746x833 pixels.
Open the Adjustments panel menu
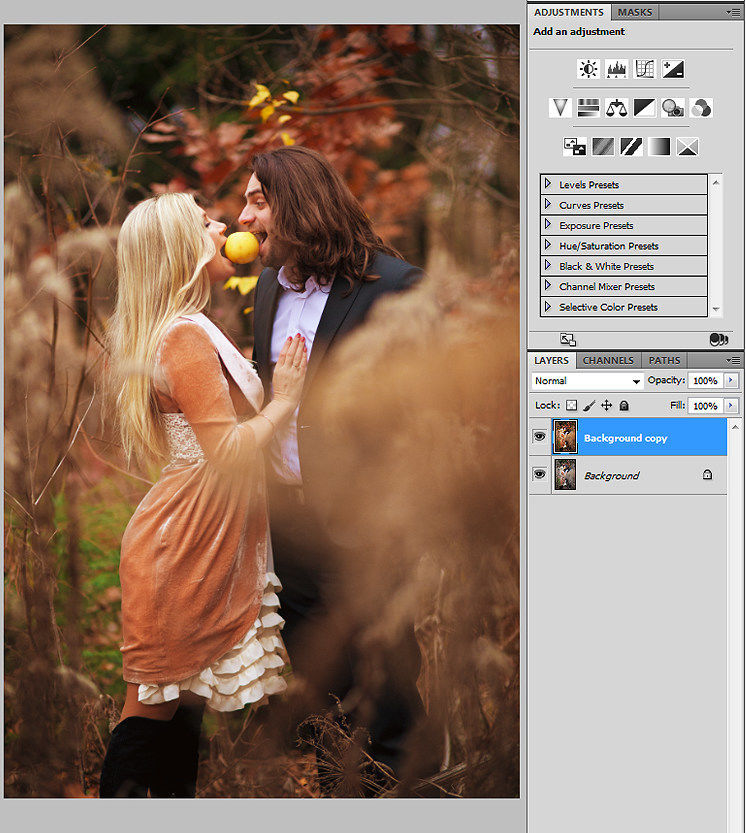pyautogui.click(x=734, y=12)
